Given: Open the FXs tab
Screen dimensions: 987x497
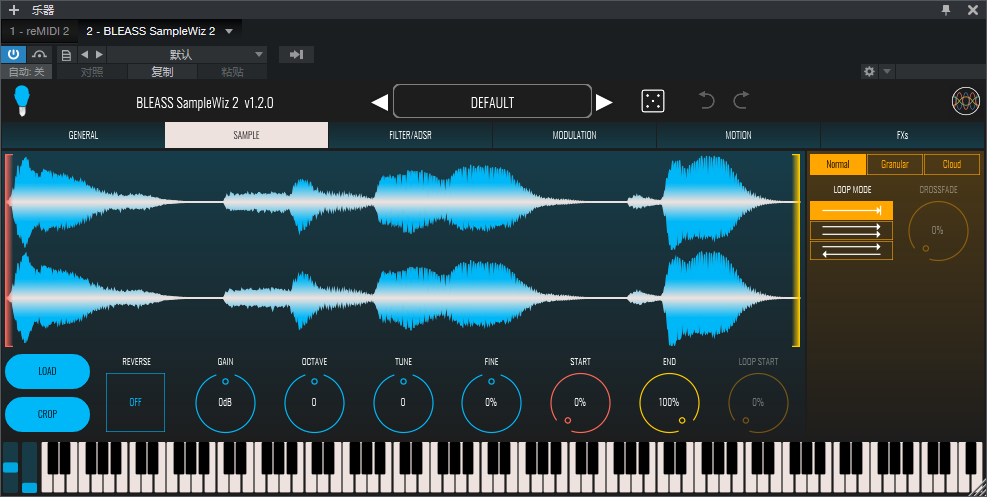Looking at the screenshot, I should [903, 135].
